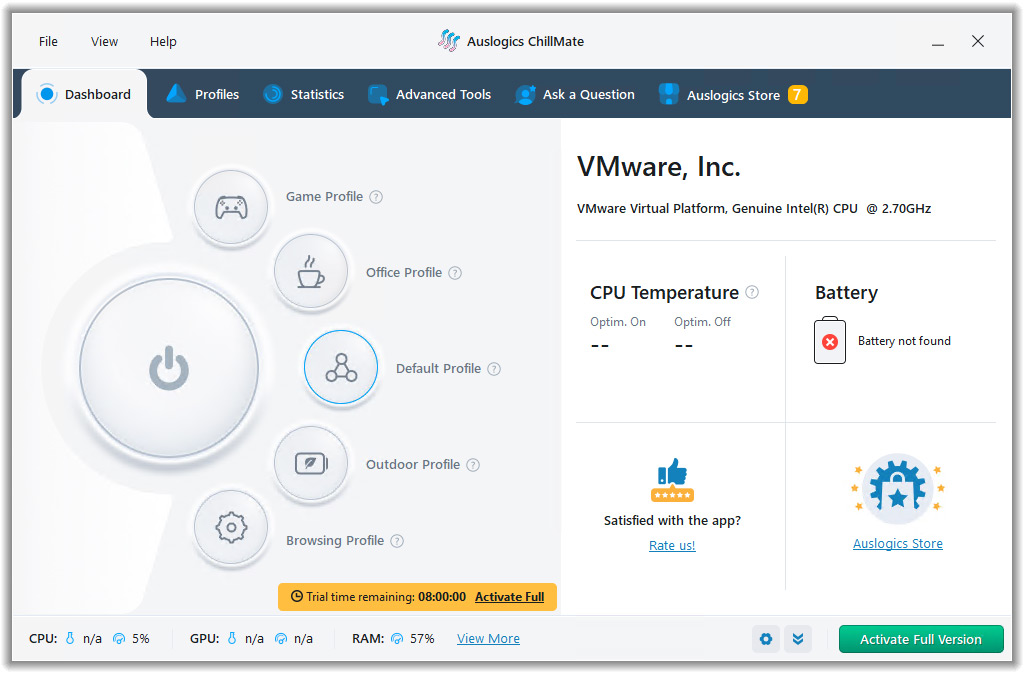Click the Rate us! link
Viewport: 1025px width, 673px height.
(x=672, y=545)
